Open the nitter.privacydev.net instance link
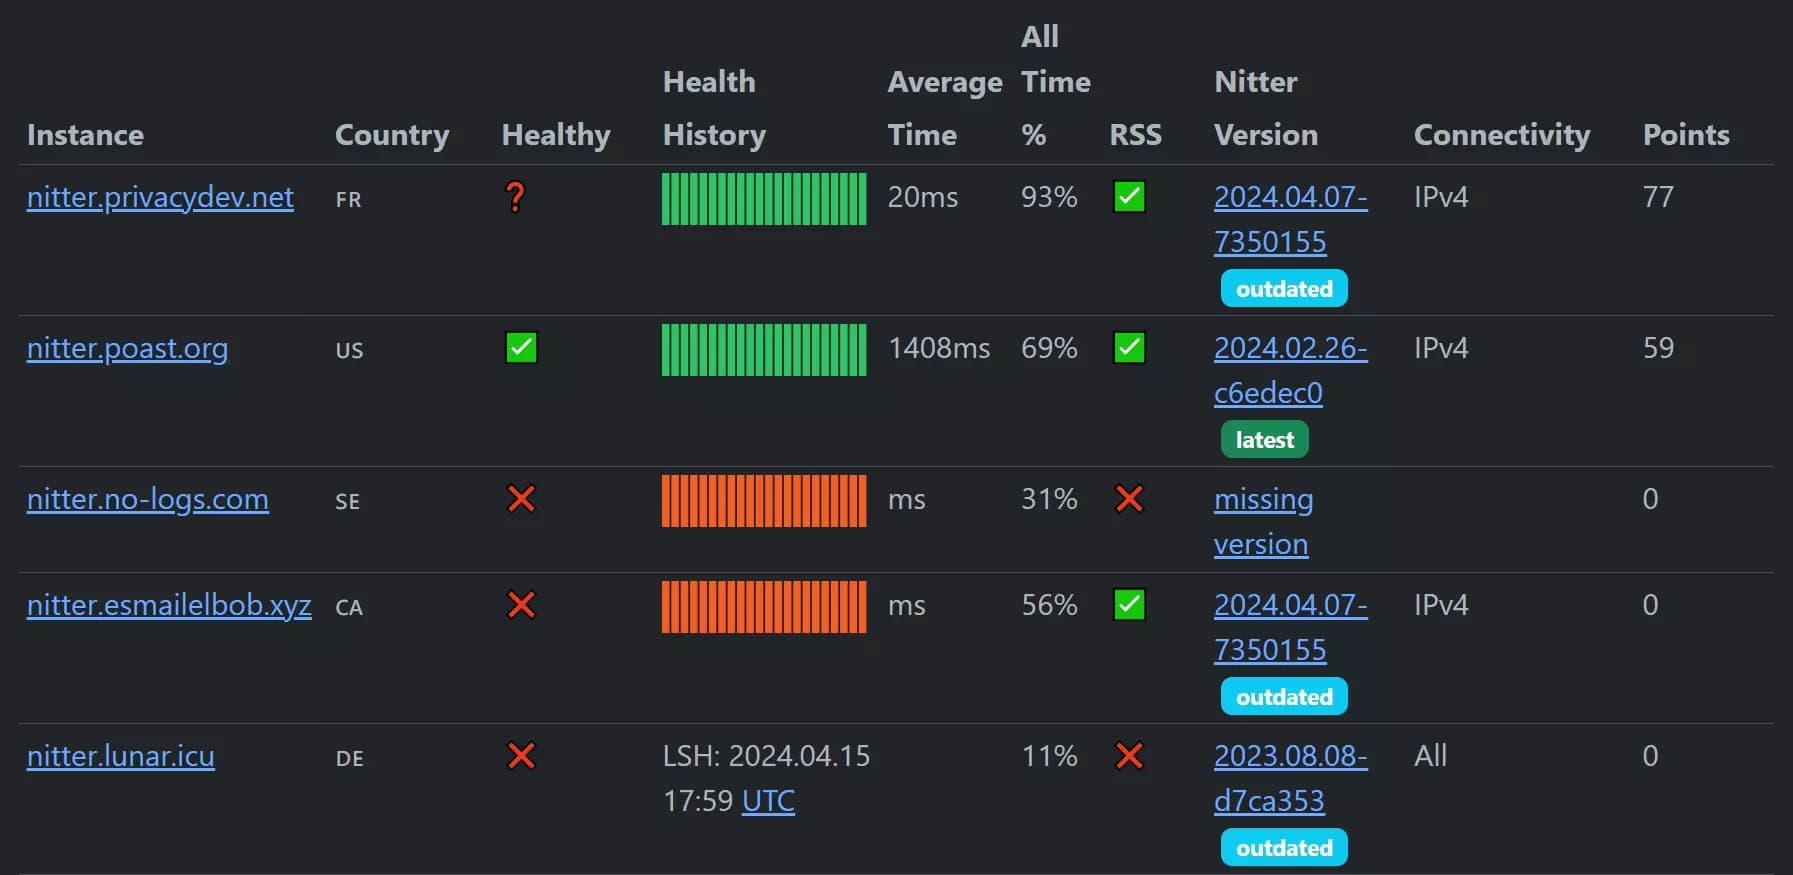The image size is (1793, 875). coord(160,197)
